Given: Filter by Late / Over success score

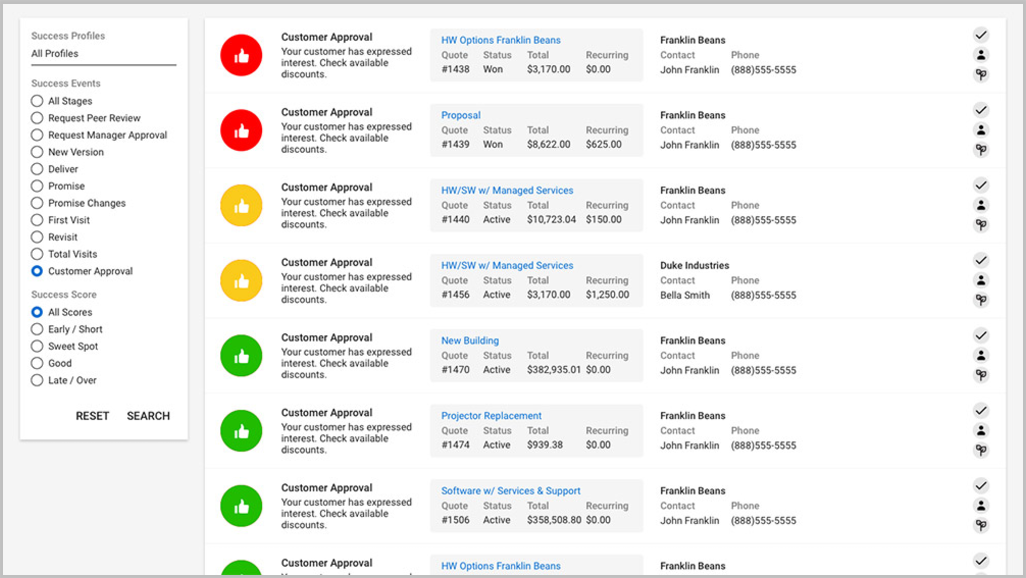Looking at the screenshot, I should [x=37, y=380].
